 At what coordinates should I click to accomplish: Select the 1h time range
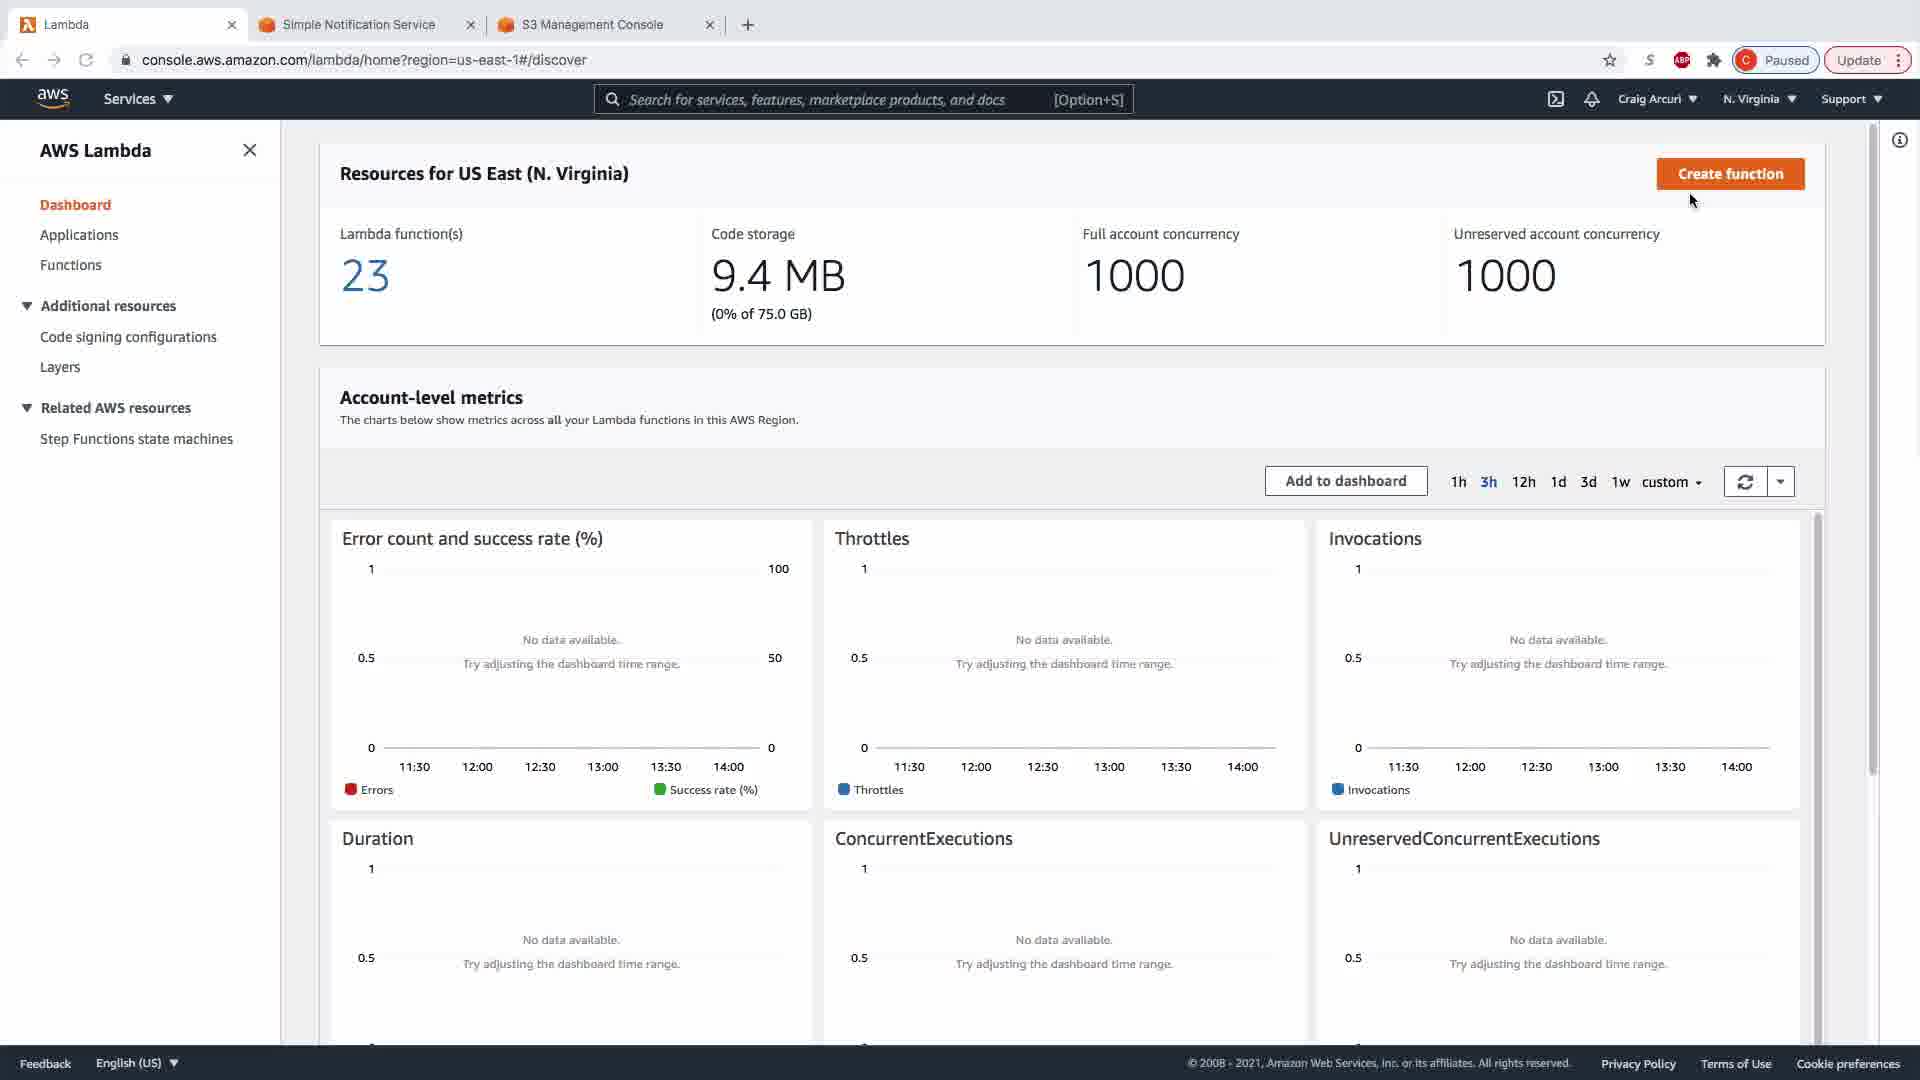tap(1458, 482)
